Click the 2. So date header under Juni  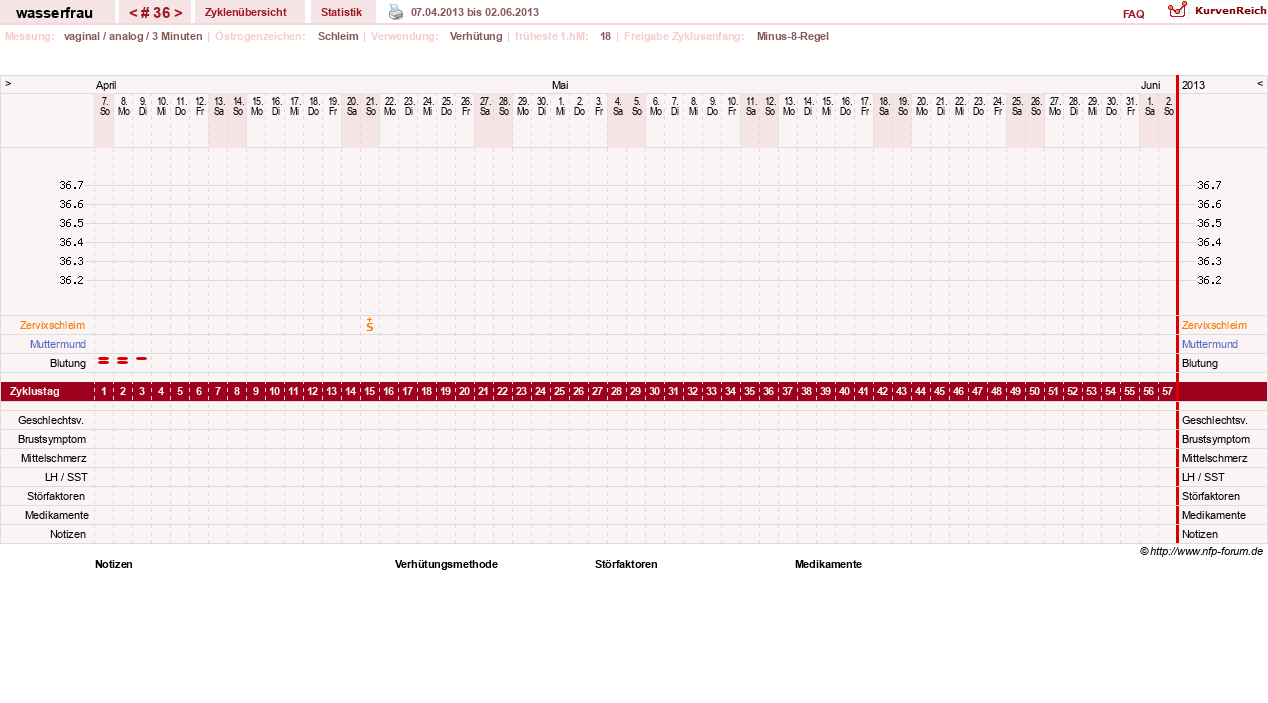[x=1168, y=105]
